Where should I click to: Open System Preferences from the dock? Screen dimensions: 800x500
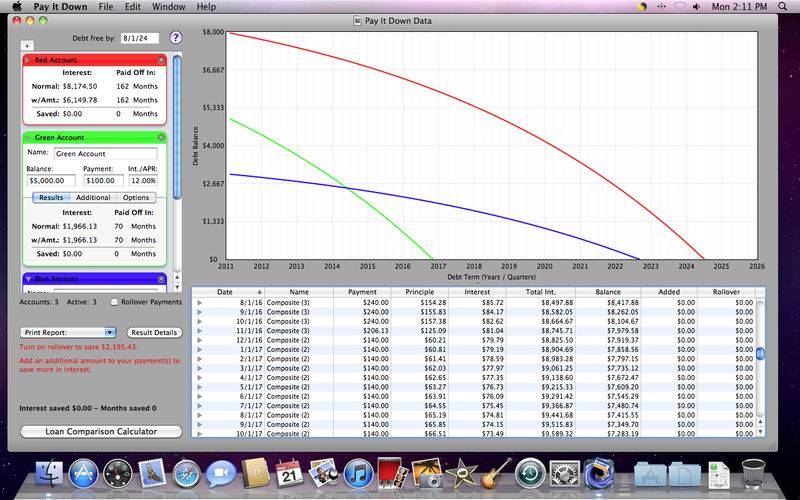(564, 473)
